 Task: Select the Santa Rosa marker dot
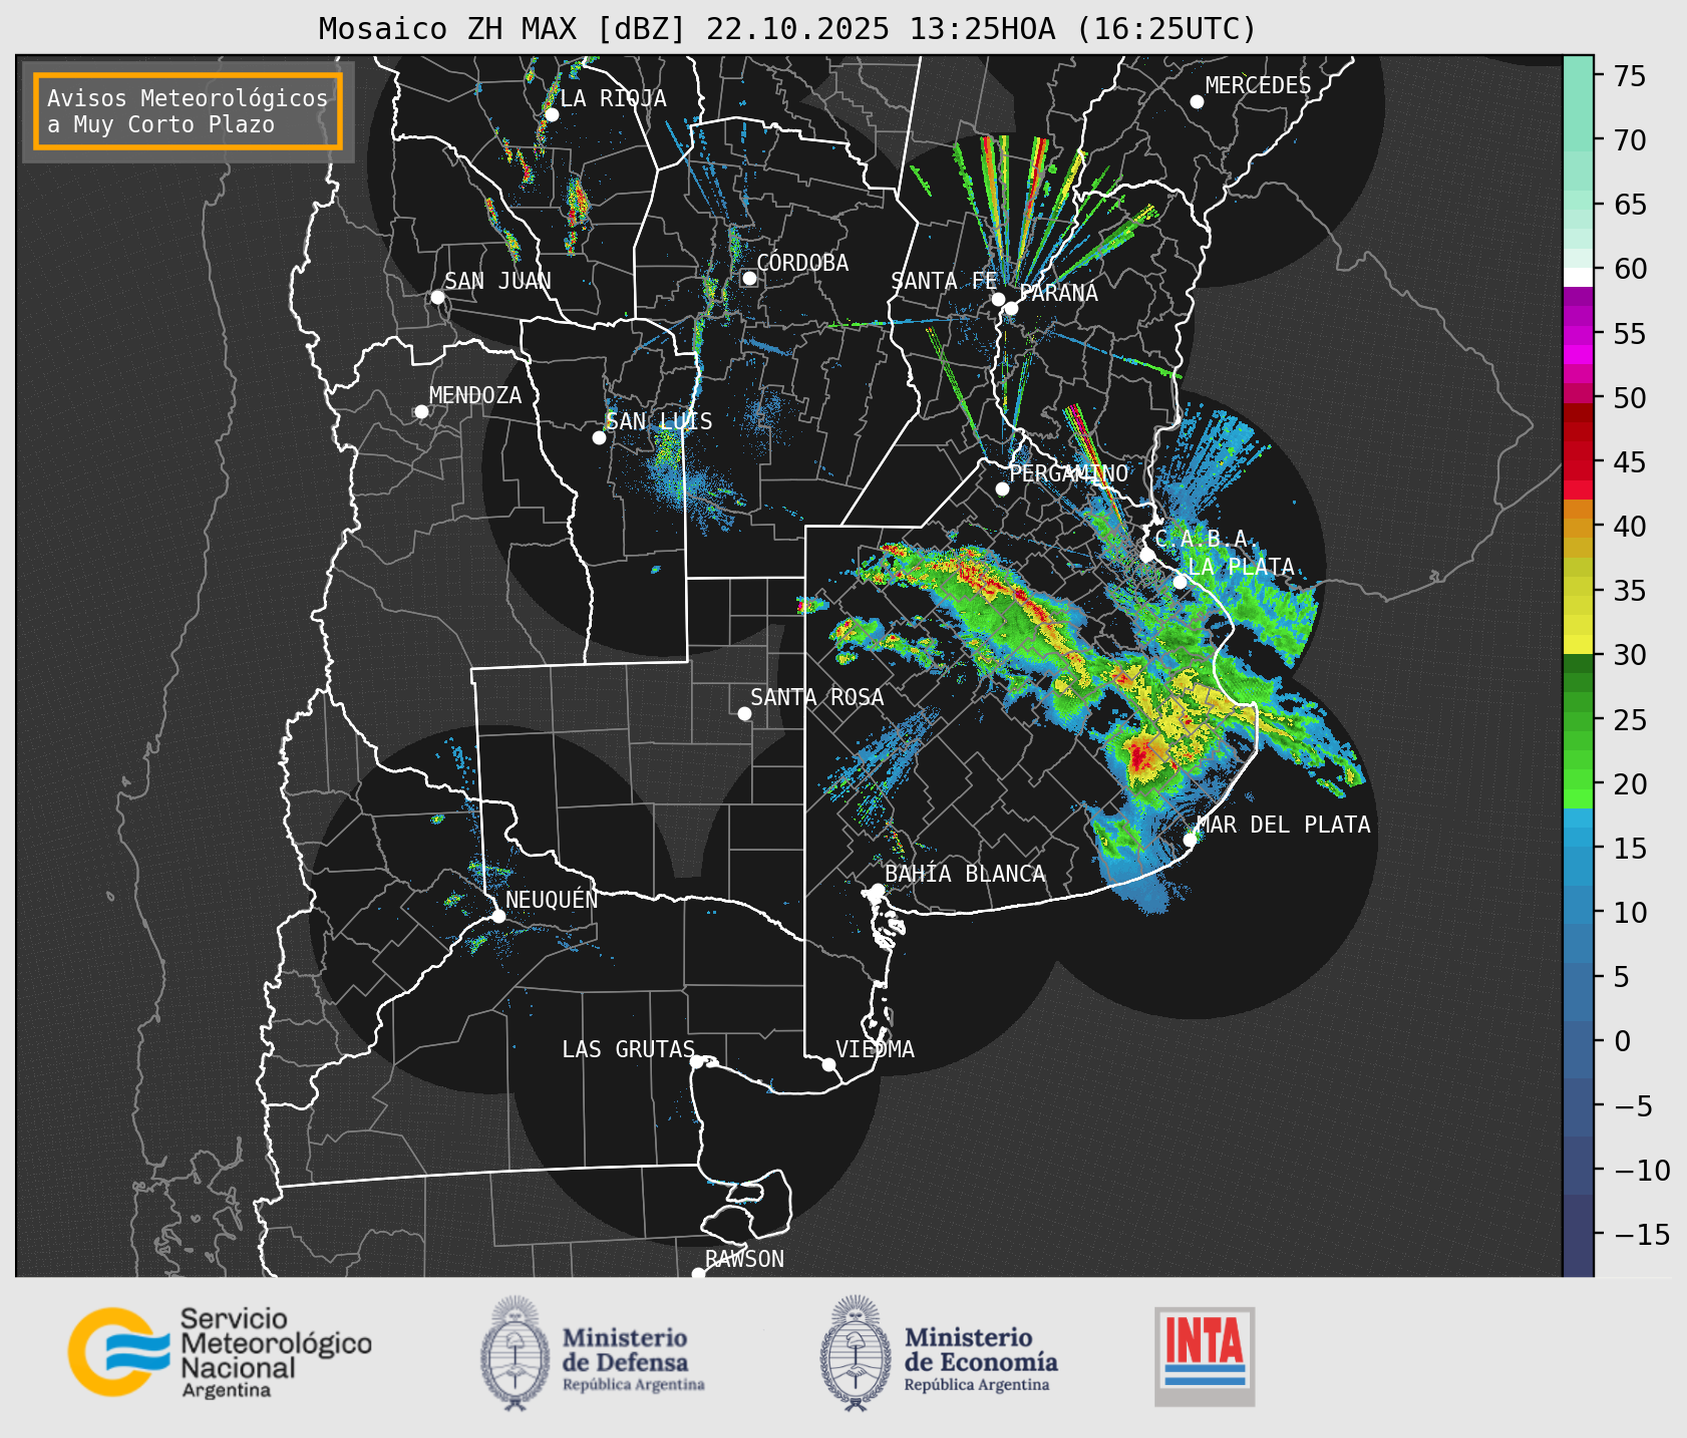click(744, 713)
